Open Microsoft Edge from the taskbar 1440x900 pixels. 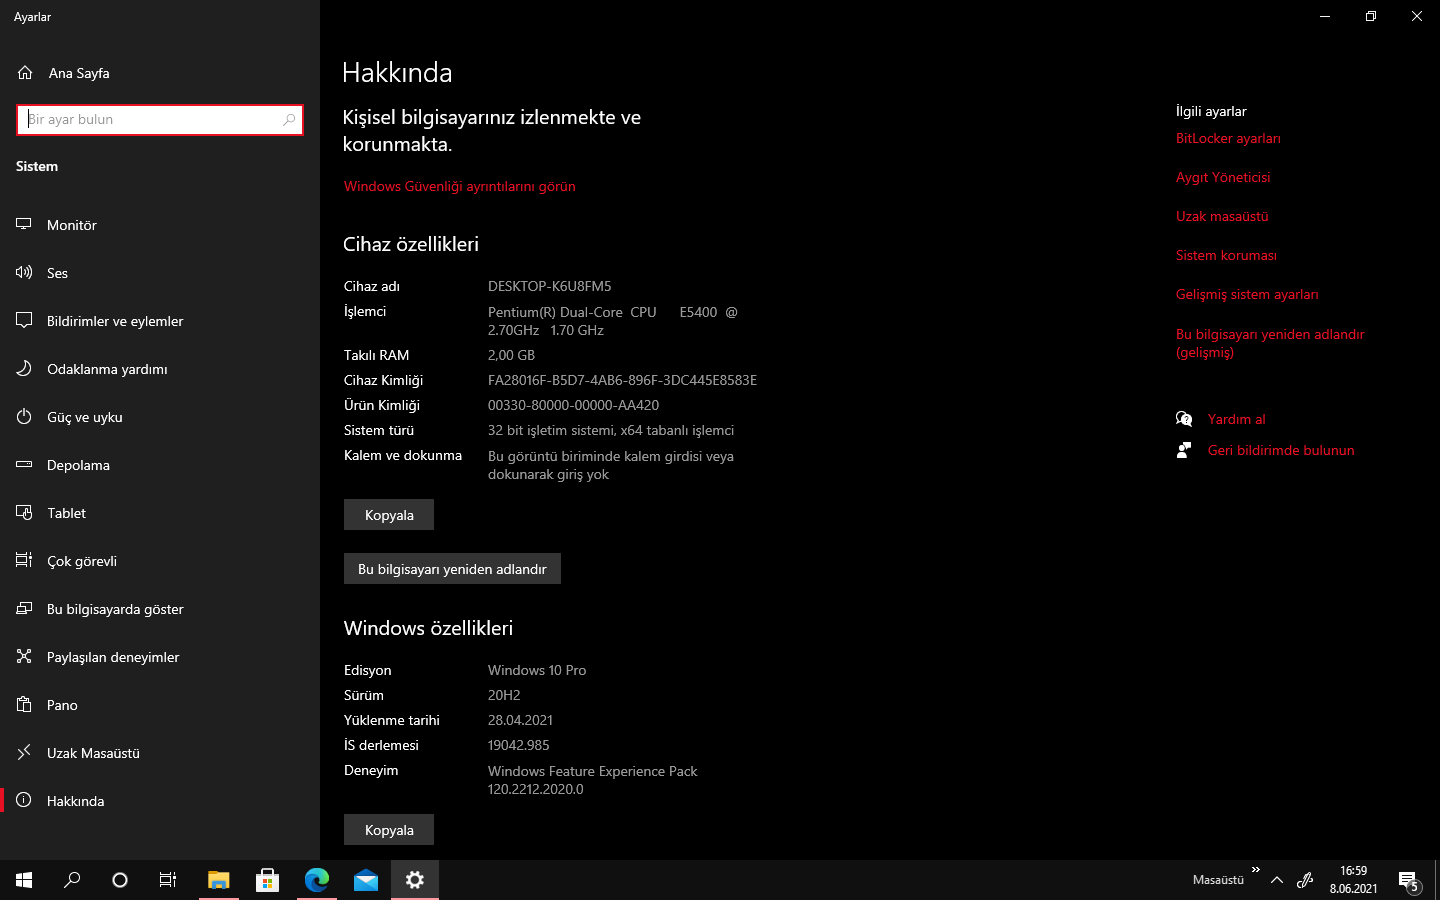coord(316,880)
